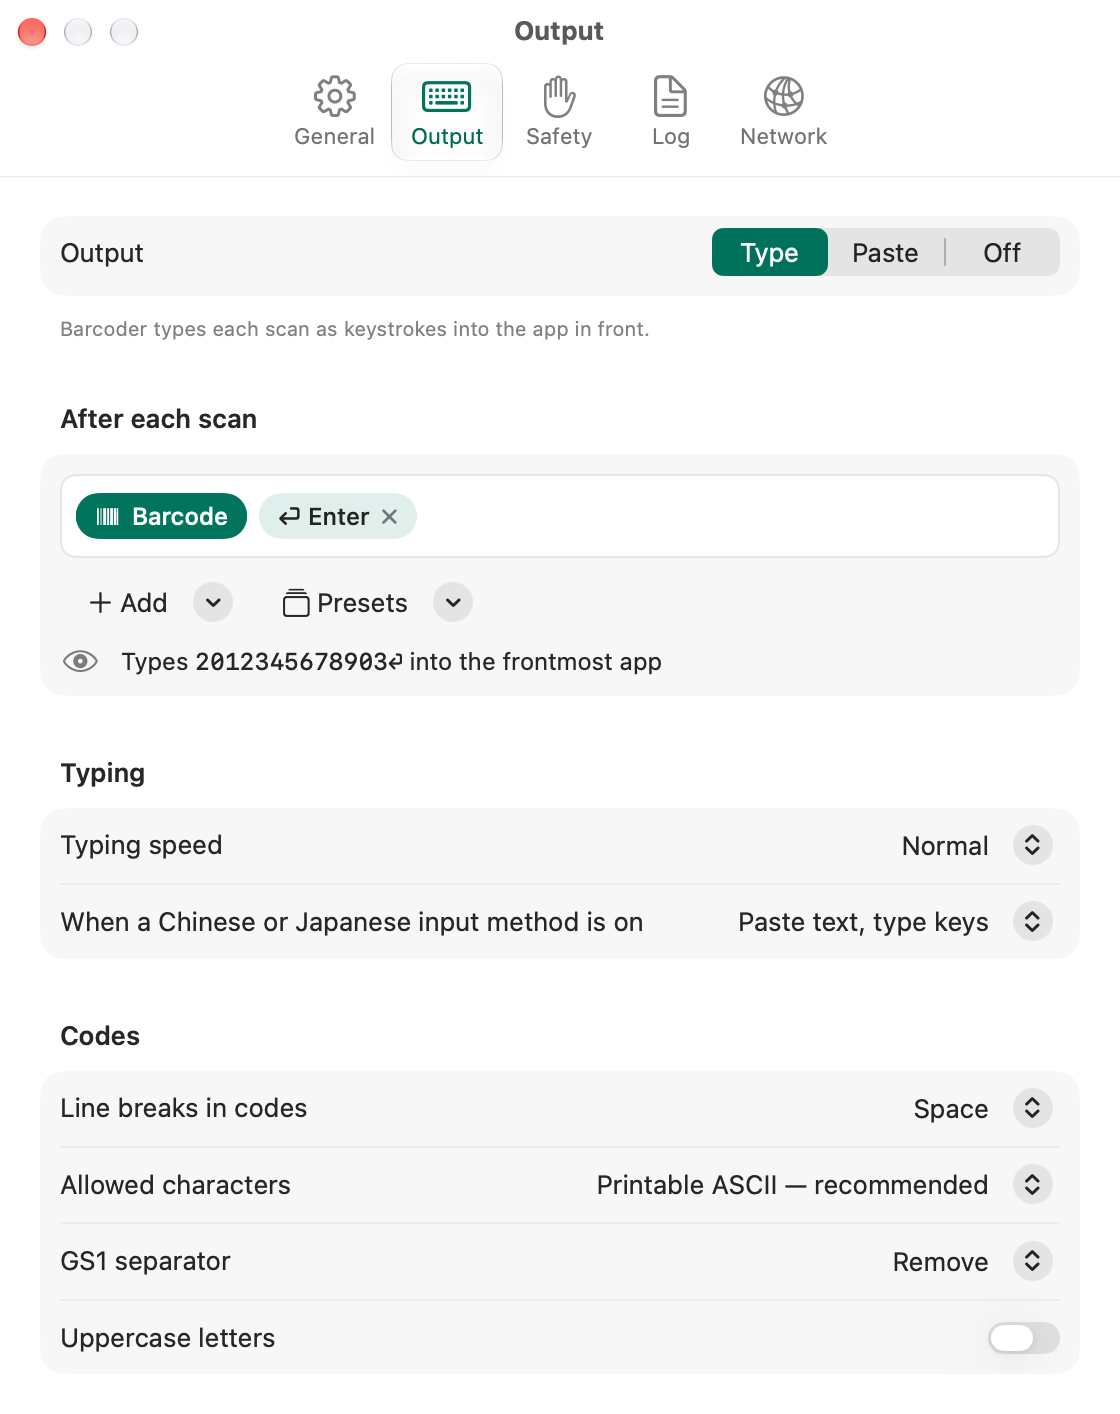1120x1414 pixels.
Task: Select the Barcode token chip
Action: (x=161, y=516)
